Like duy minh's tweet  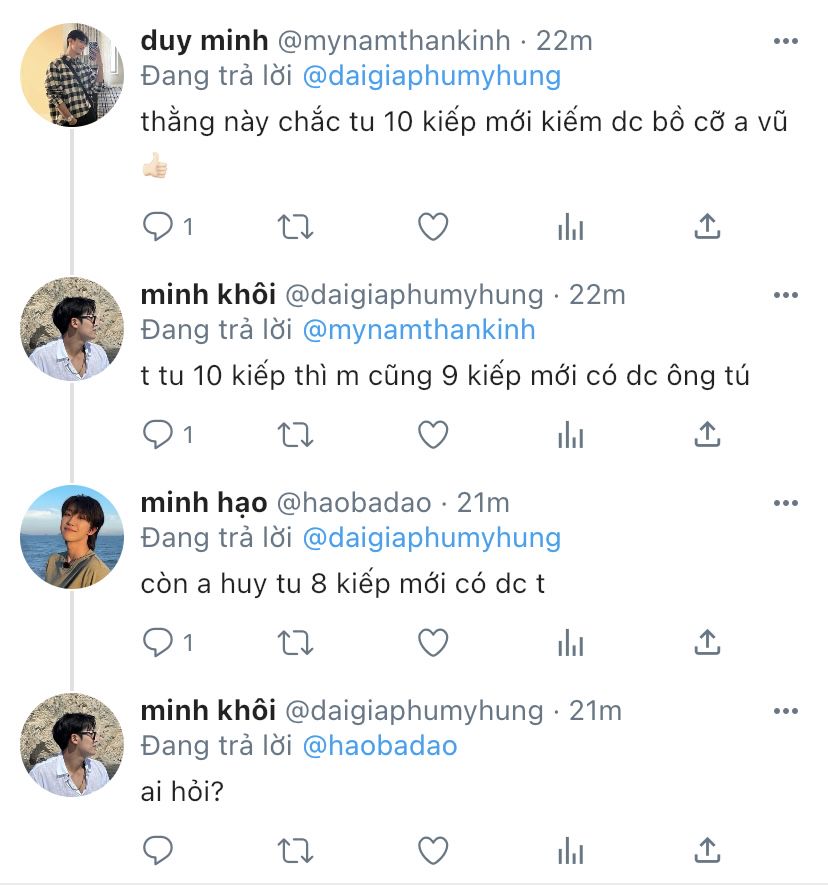(432, 227)
